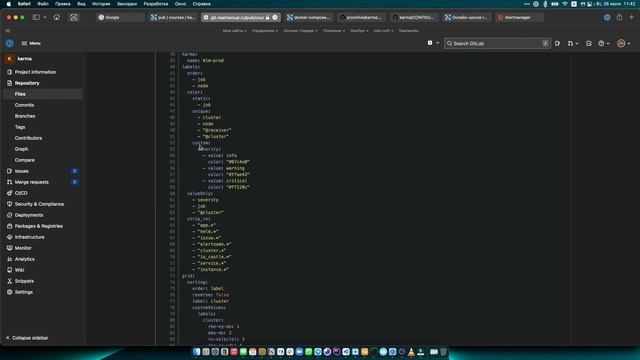Click the GitLab logo in the top bar
This screenshot has height=360, width=640.
10,43
